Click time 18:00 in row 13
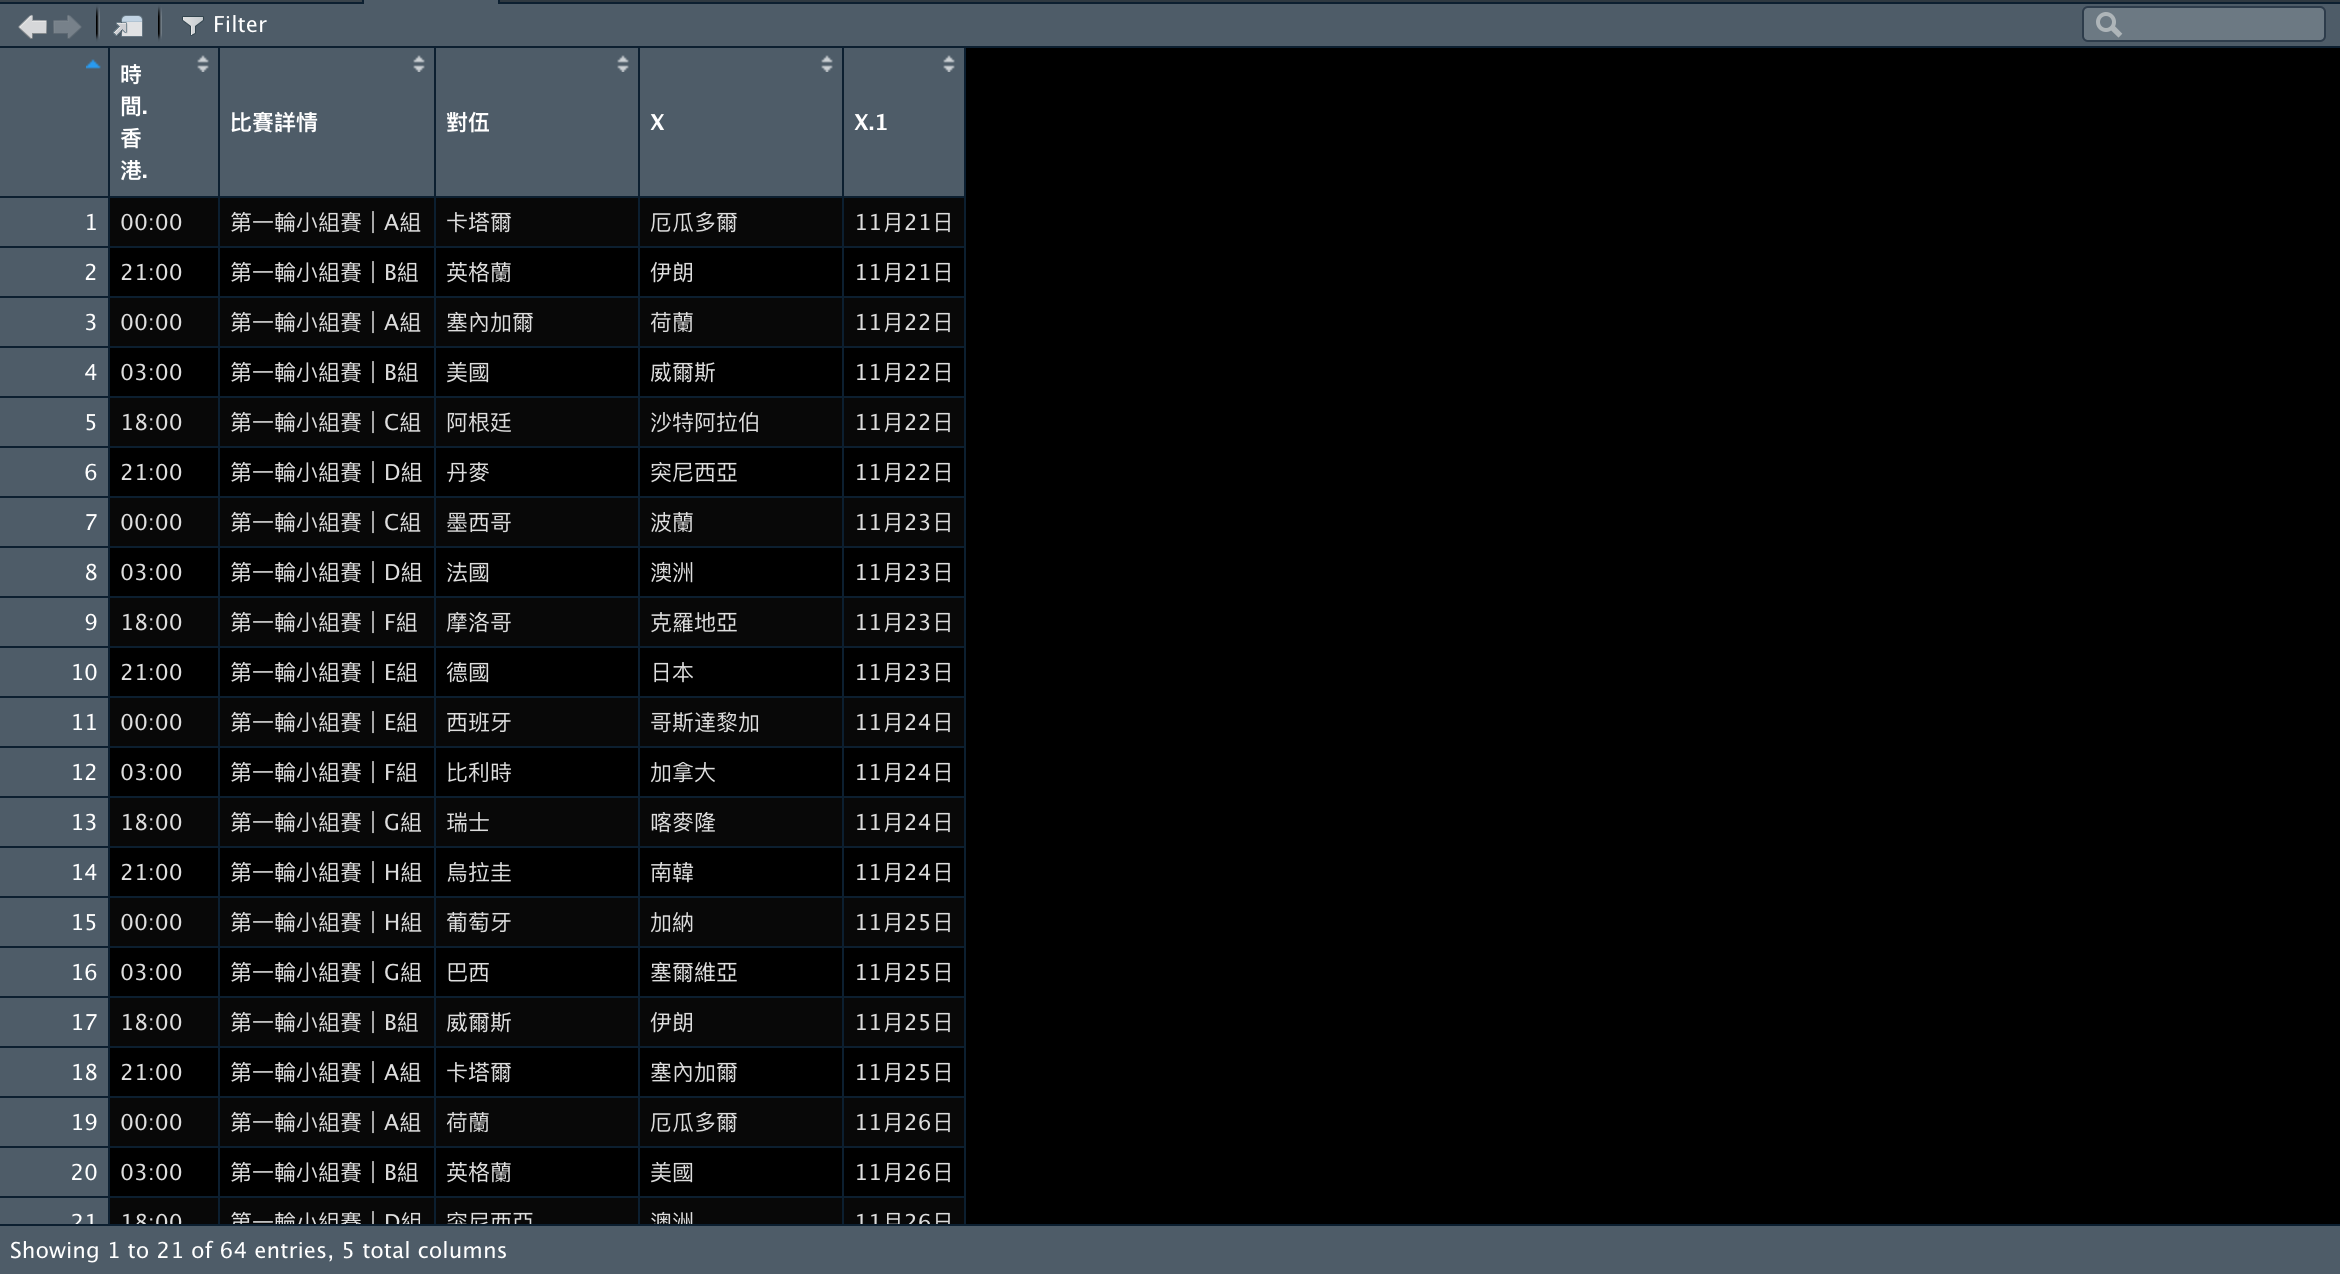The height and width of the screenshot is (1274, 2340). 164,822
